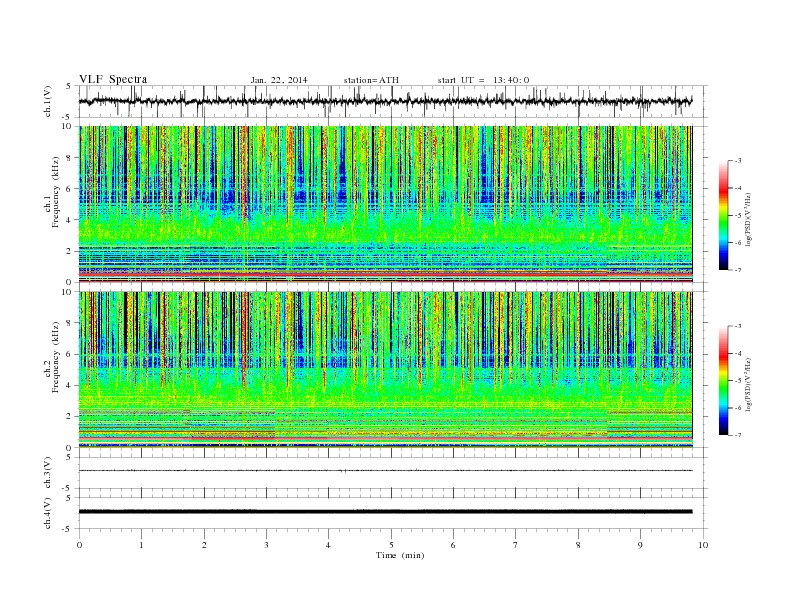Click the time axis tick label "7"
Image resolution: width=792 pixels, height=612 pixels.
(x=516, y=545)
